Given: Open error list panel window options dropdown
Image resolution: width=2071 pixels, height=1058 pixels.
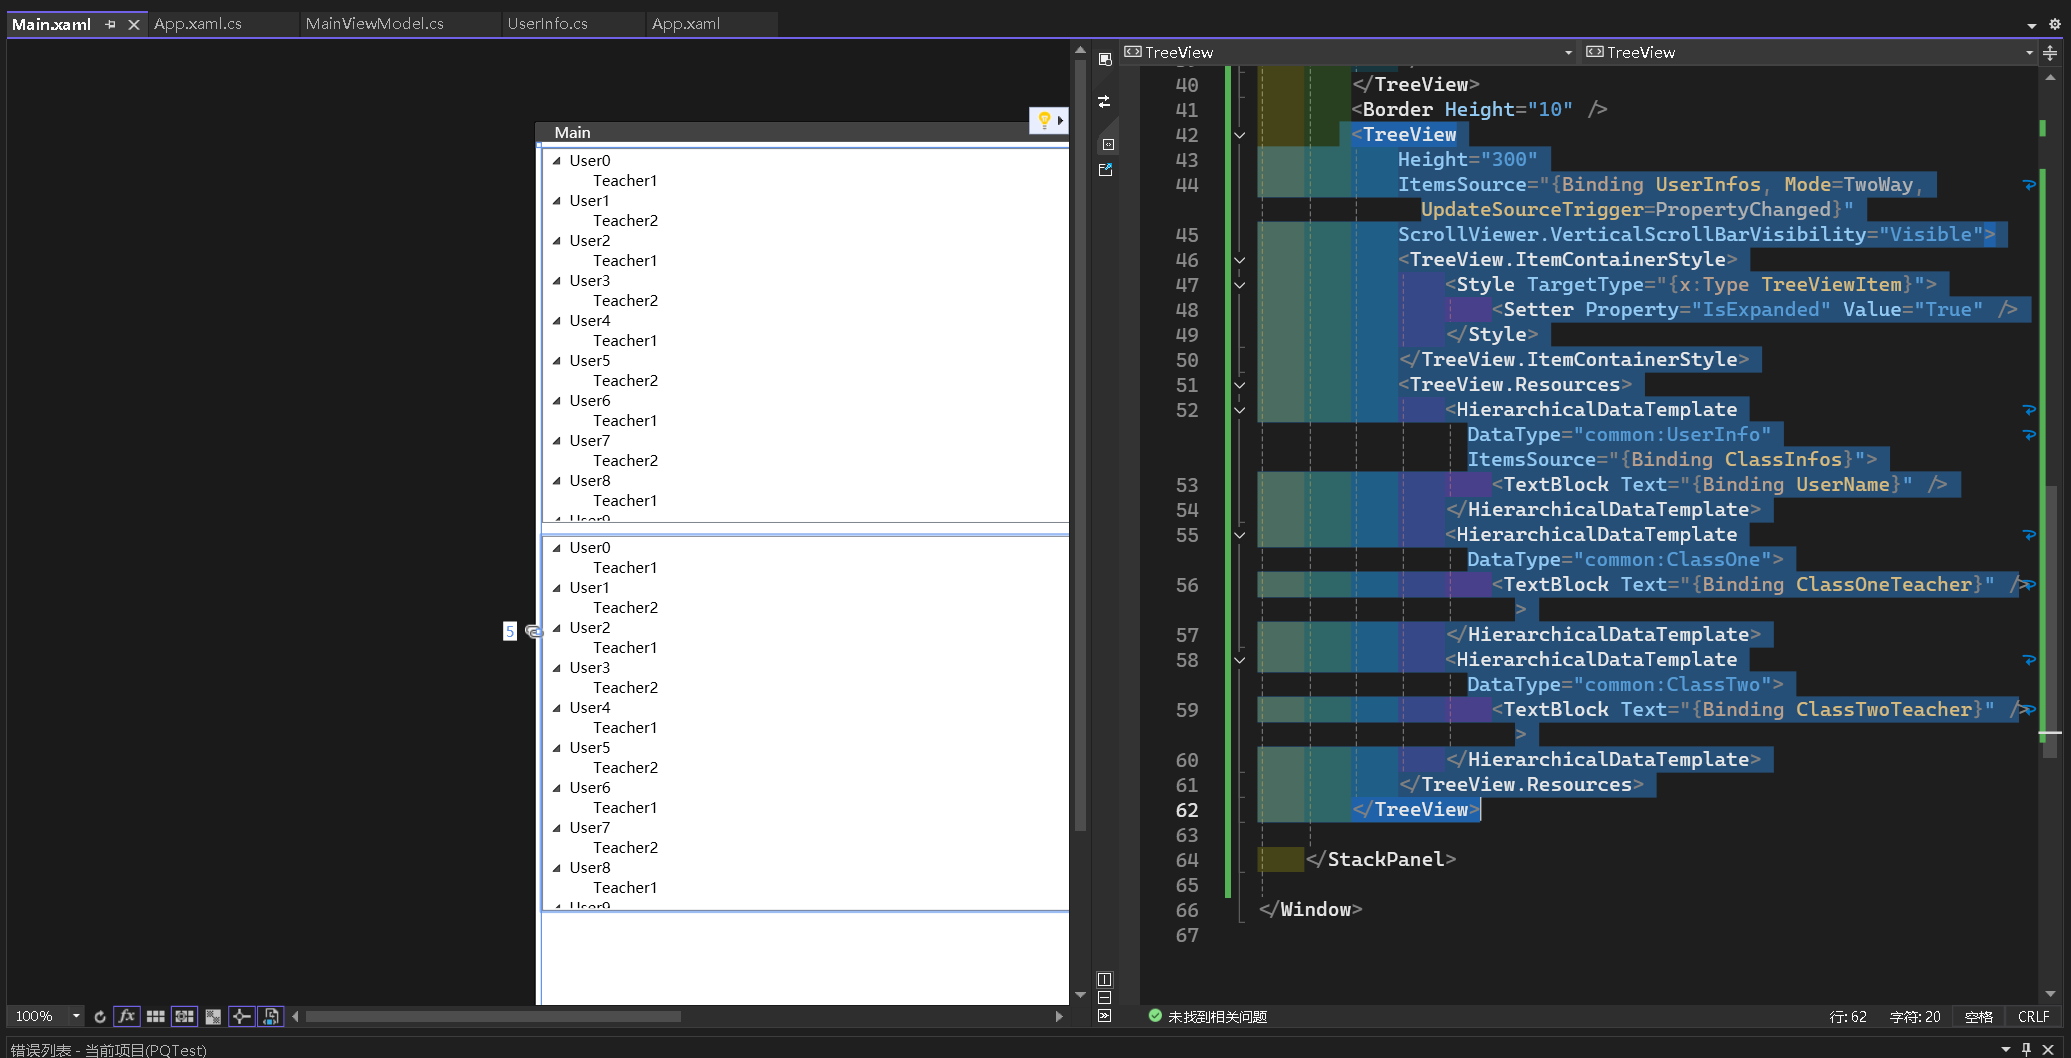Looking at the screenshot, I should pos(2006,1049).
